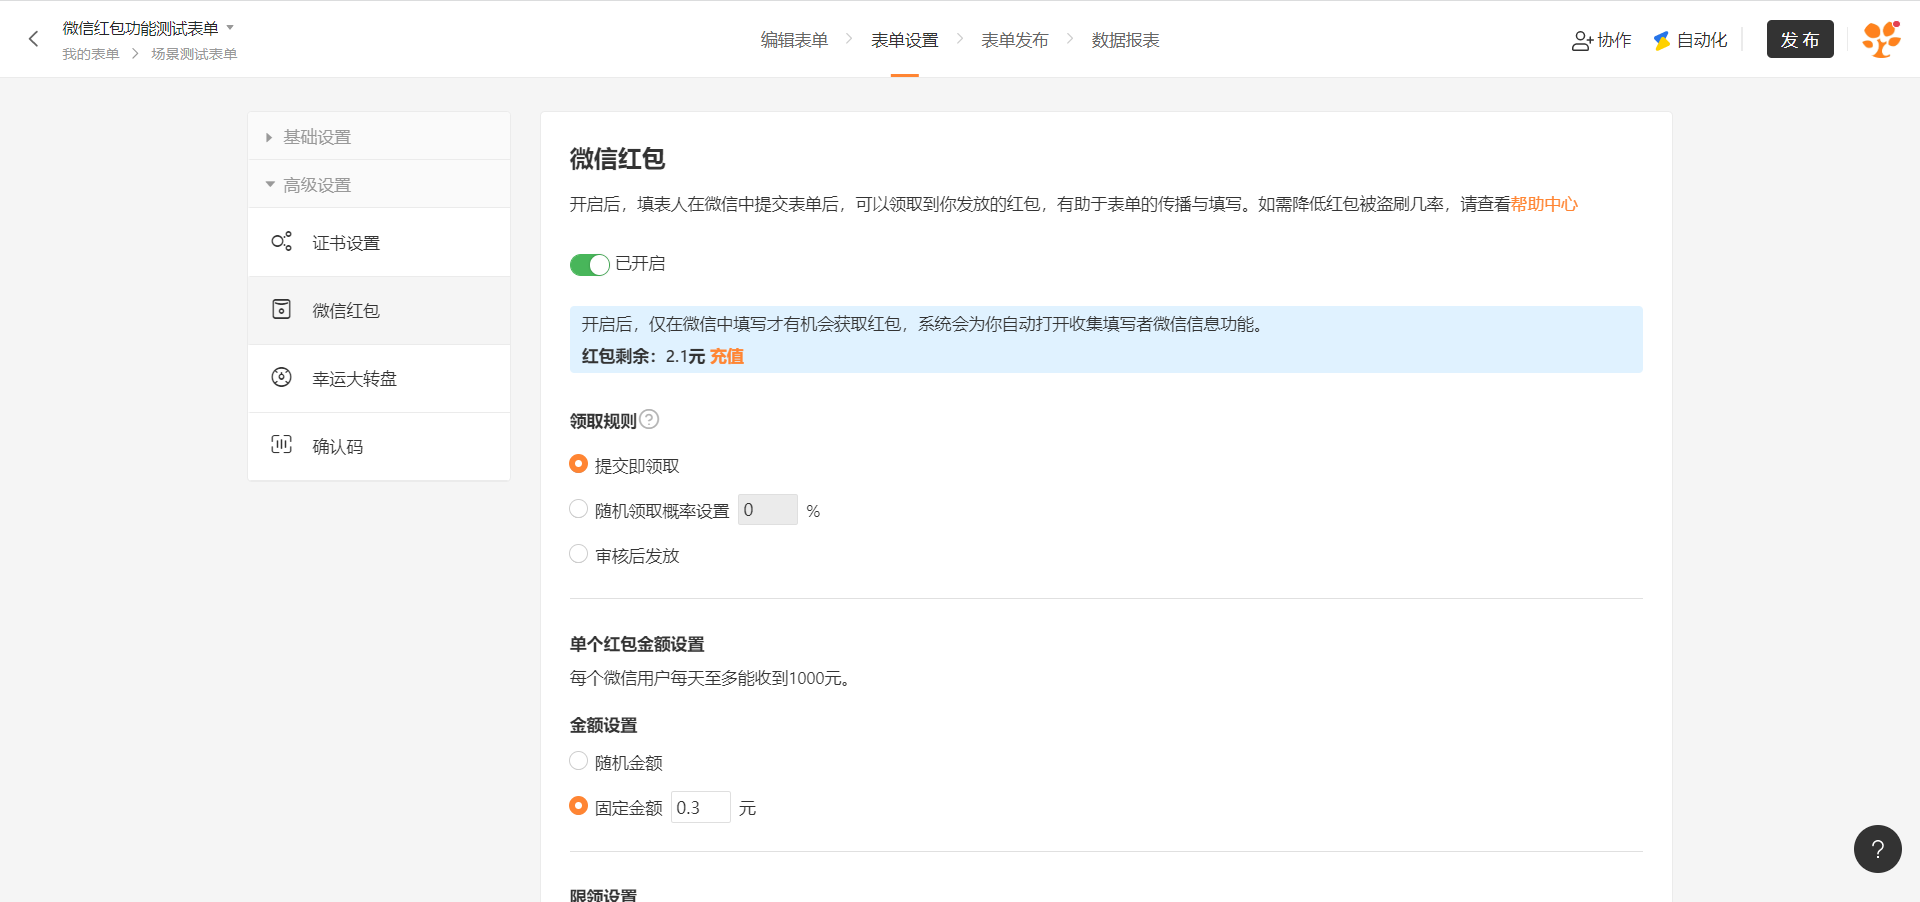Click the 幸运大转盘 wheel icon
Image resolution: width=1920 pixels, height=902 pixels.
point(282,377)
